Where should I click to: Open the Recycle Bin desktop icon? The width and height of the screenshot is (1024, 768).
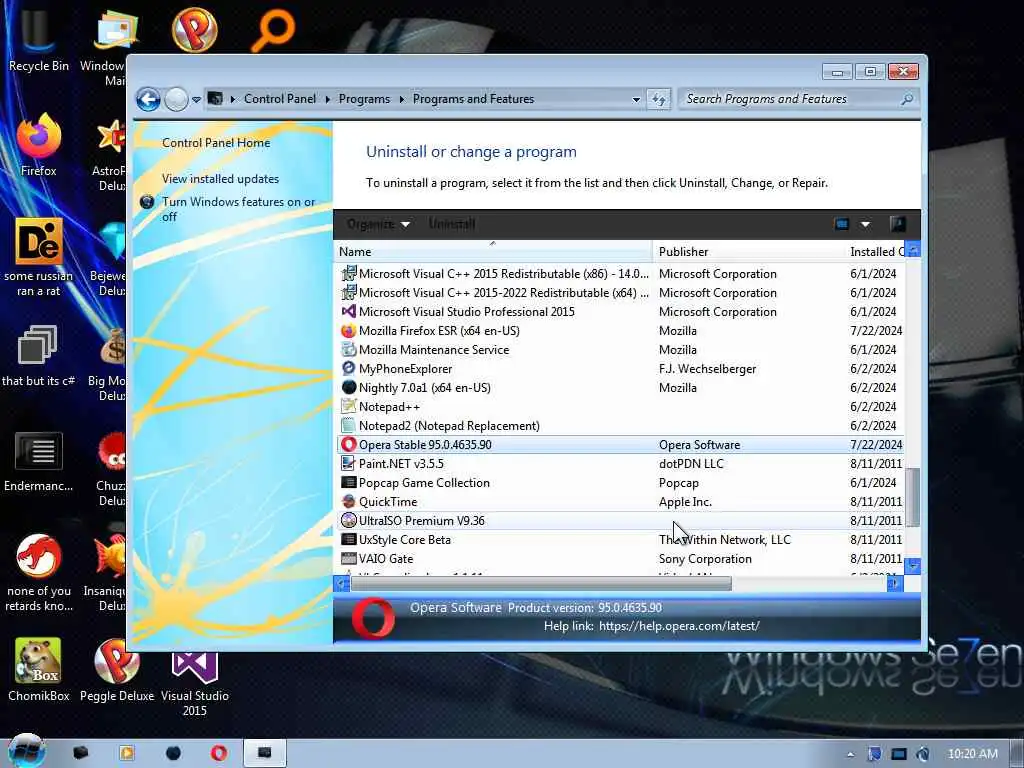[38, 39]
